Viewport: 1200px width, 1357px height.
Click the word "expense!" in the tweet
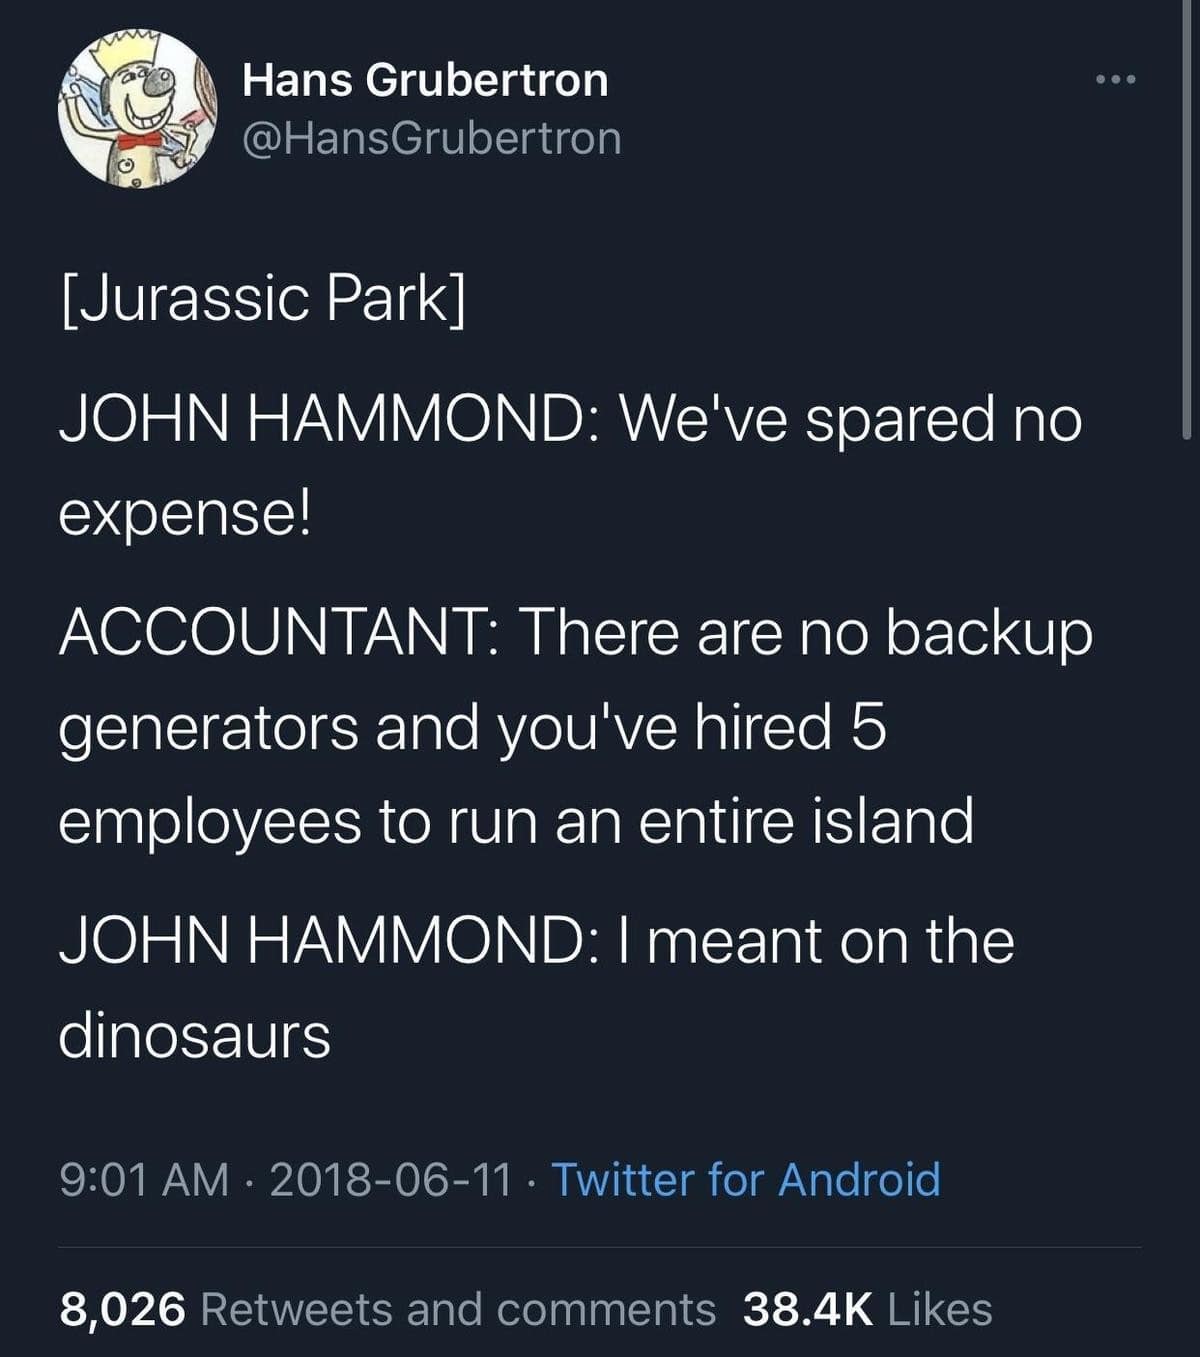185,513
